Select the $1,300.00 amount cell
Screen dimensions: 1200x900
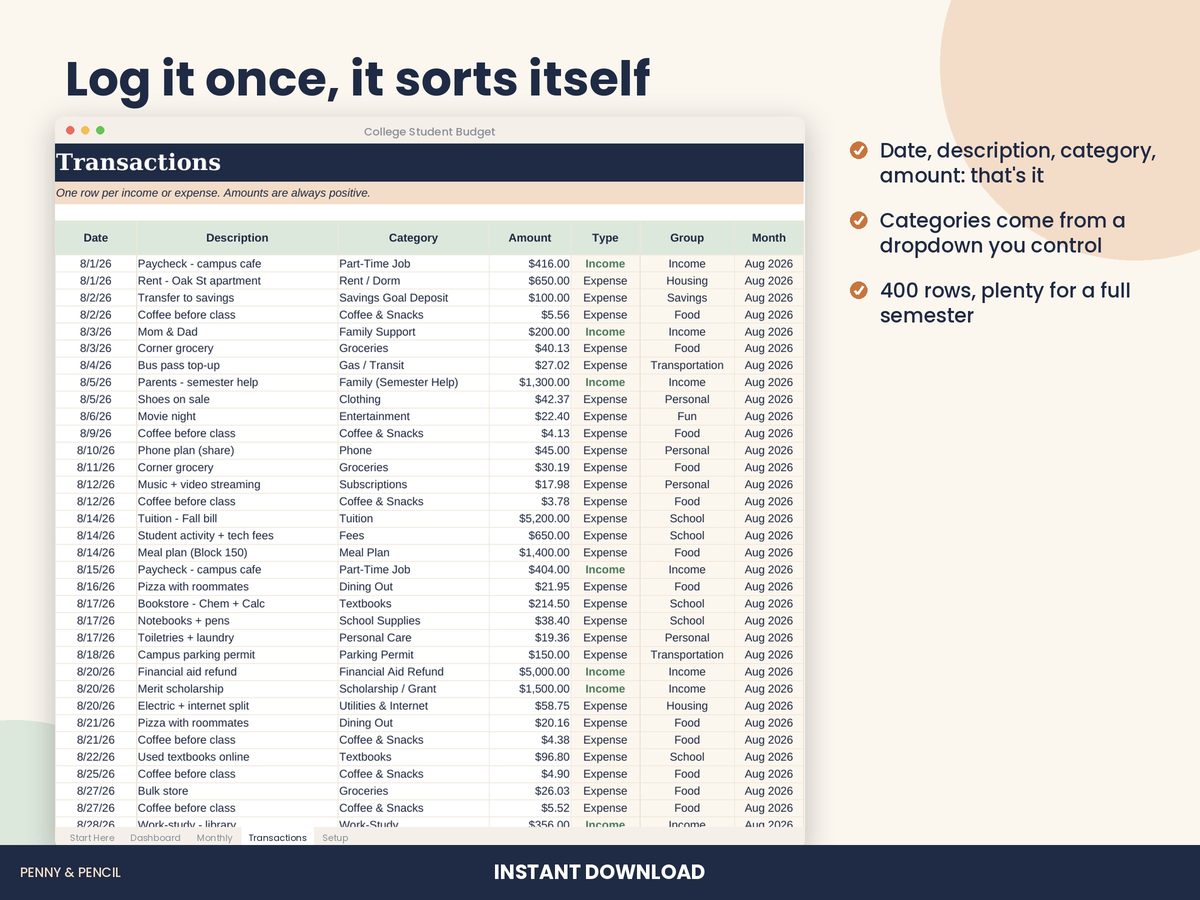point(530,383)
